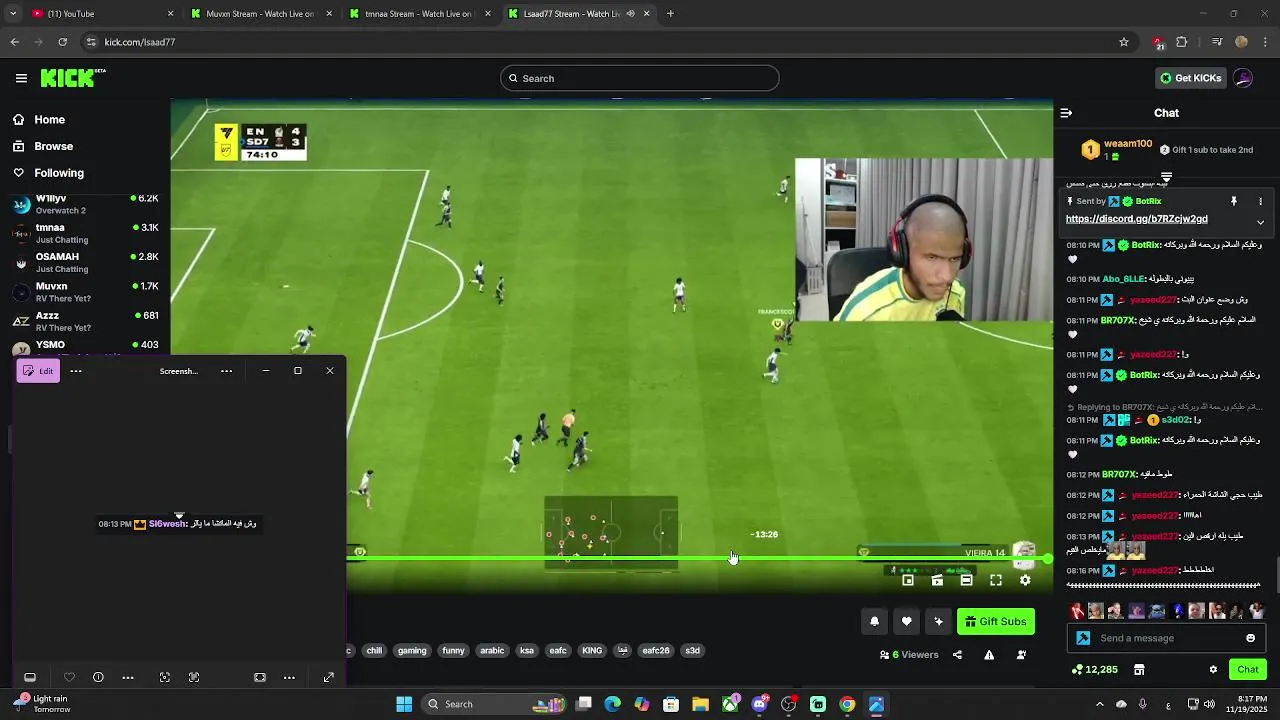Viewport: 1280px width, 720px height.
Task: Click the Send a message field
Action: pyautogui.click(x=1168, y=638)
